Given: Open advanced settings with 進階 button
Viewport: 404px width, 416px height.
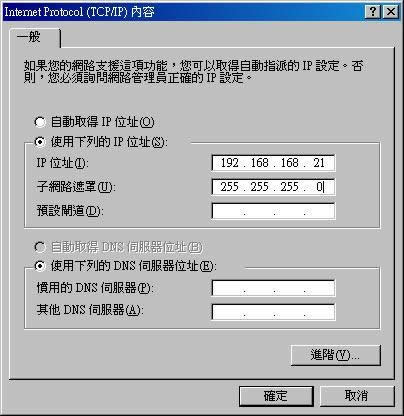Looking at the screenshot, I should tap(336, 355).
